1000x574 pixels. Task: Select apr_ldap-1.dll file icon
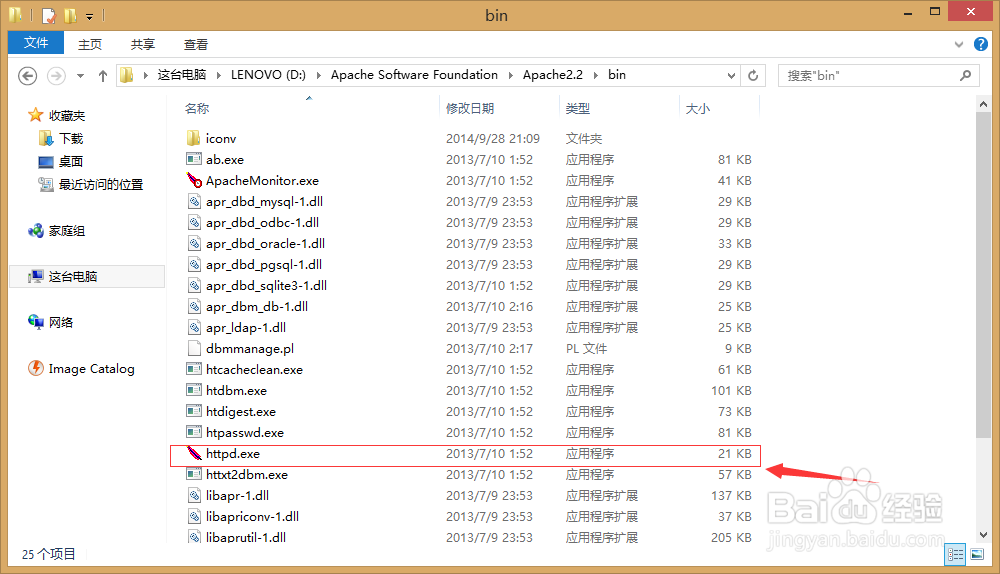tap(194, 328)
